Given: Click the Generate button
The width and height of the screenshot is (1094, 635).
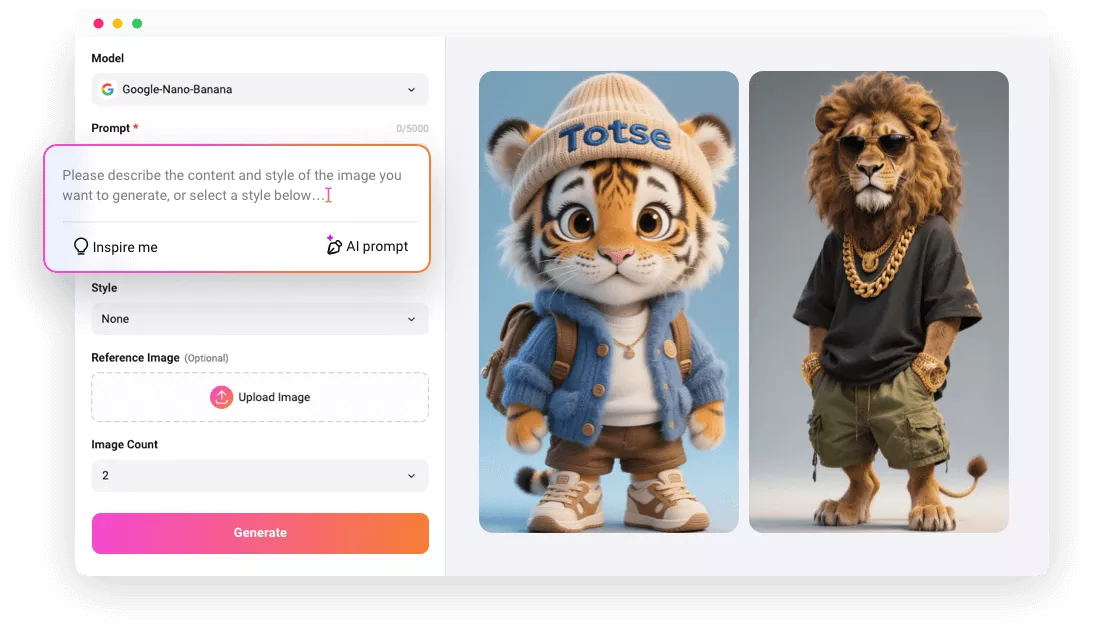Looking at the screenshot, I should click(x=260, y=532).
